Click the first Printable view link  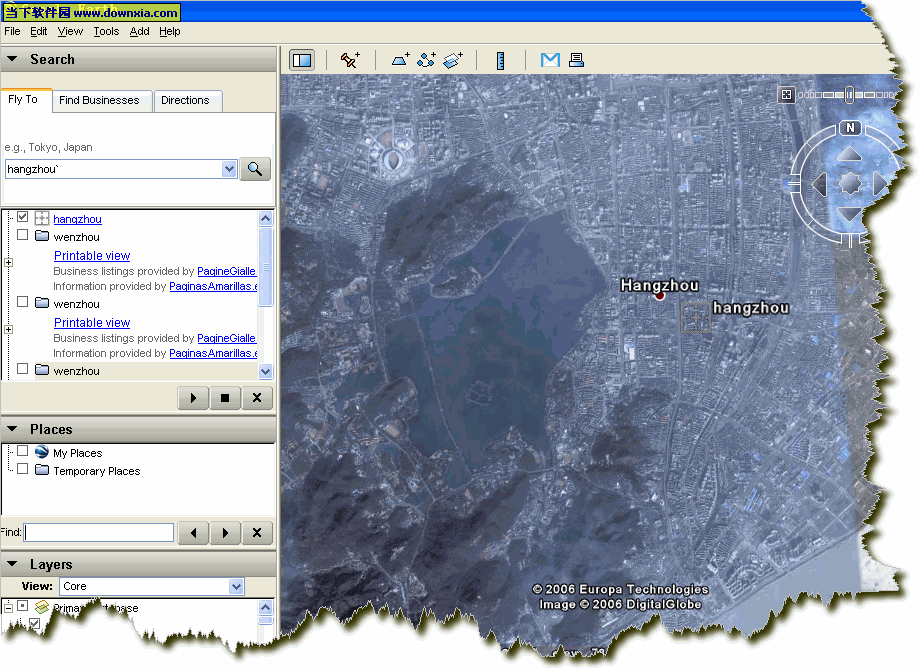(92, 256)
